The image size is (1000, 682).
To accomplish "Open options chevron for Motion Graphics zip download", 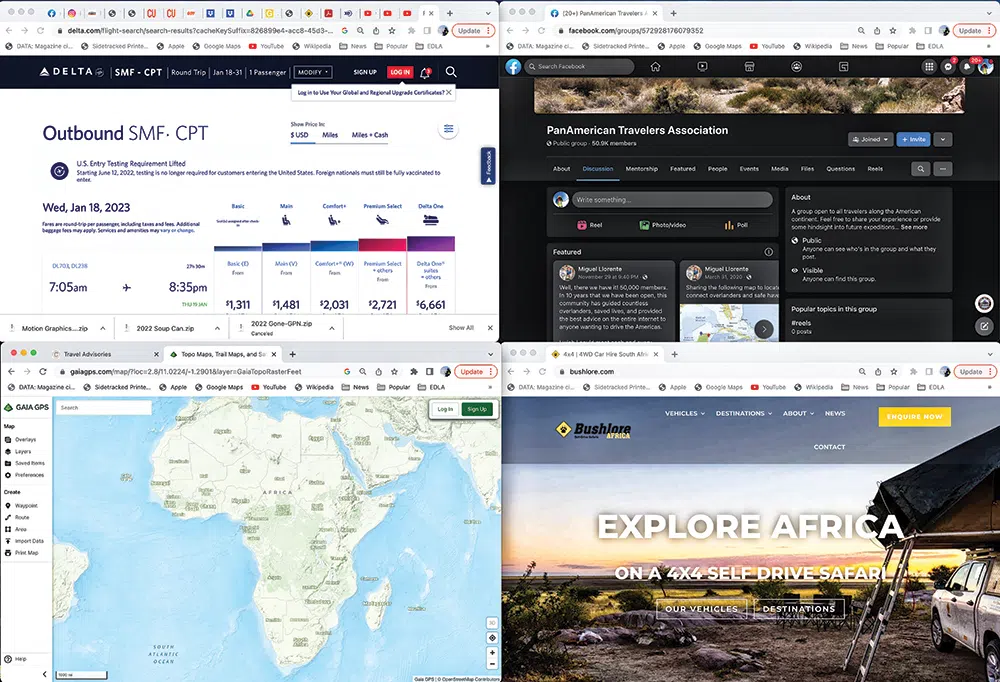I will coord(103,329).
